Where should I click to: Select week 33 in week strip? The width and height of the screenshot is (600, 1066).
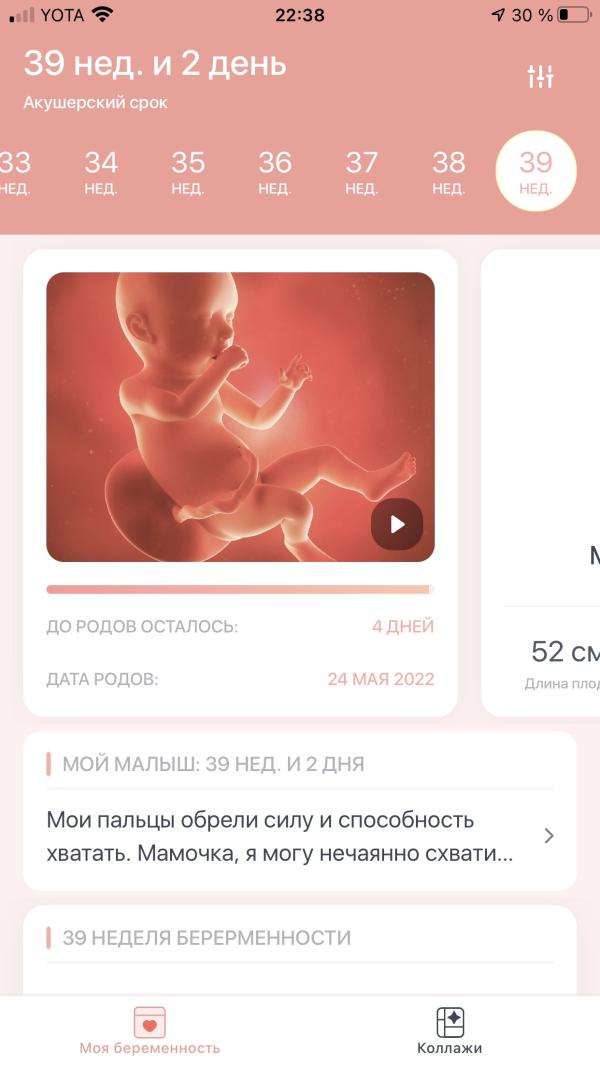14,172
